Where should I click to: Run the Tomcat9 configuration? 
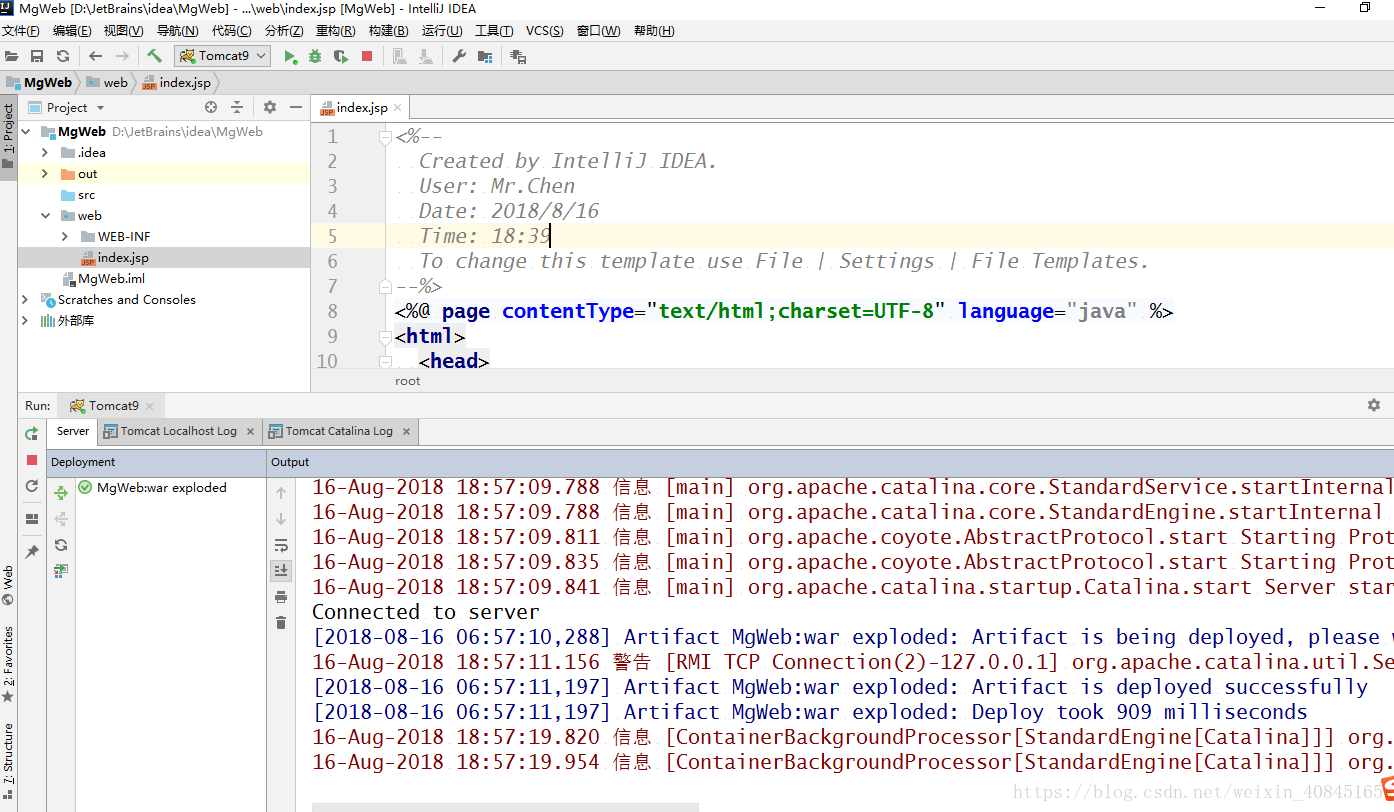click(291, 56)
